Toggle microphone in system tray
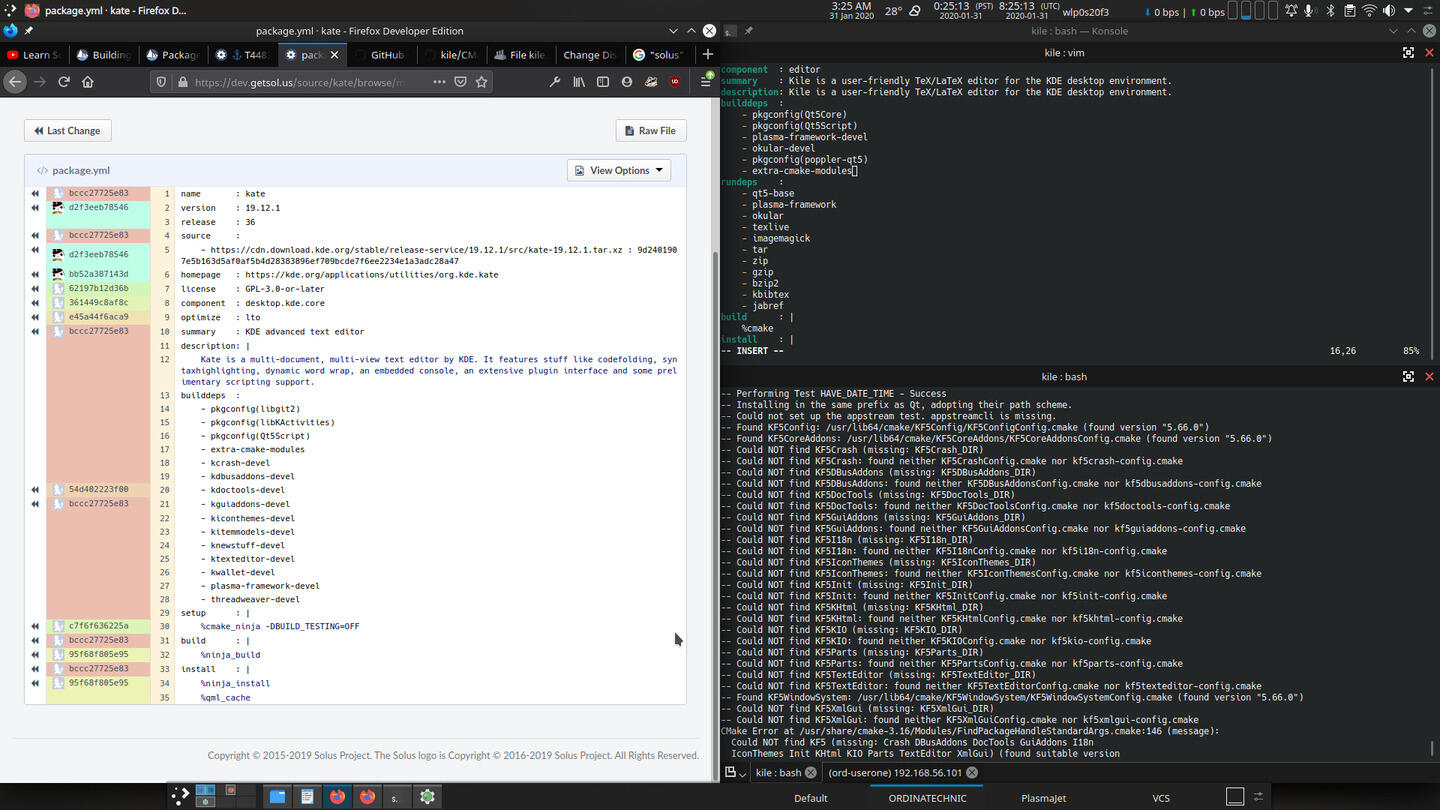1440x810 pixels. click(1309, 11)
